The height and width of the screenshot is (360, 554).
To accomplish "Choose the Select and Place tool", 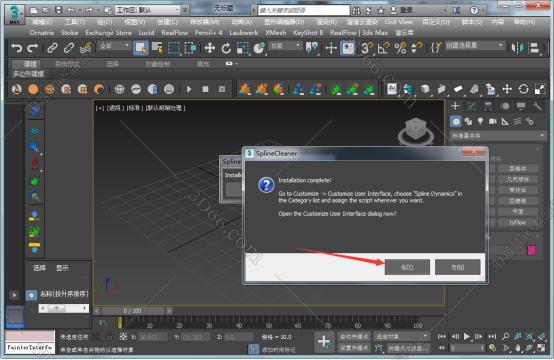I will (x=259, y=48).
